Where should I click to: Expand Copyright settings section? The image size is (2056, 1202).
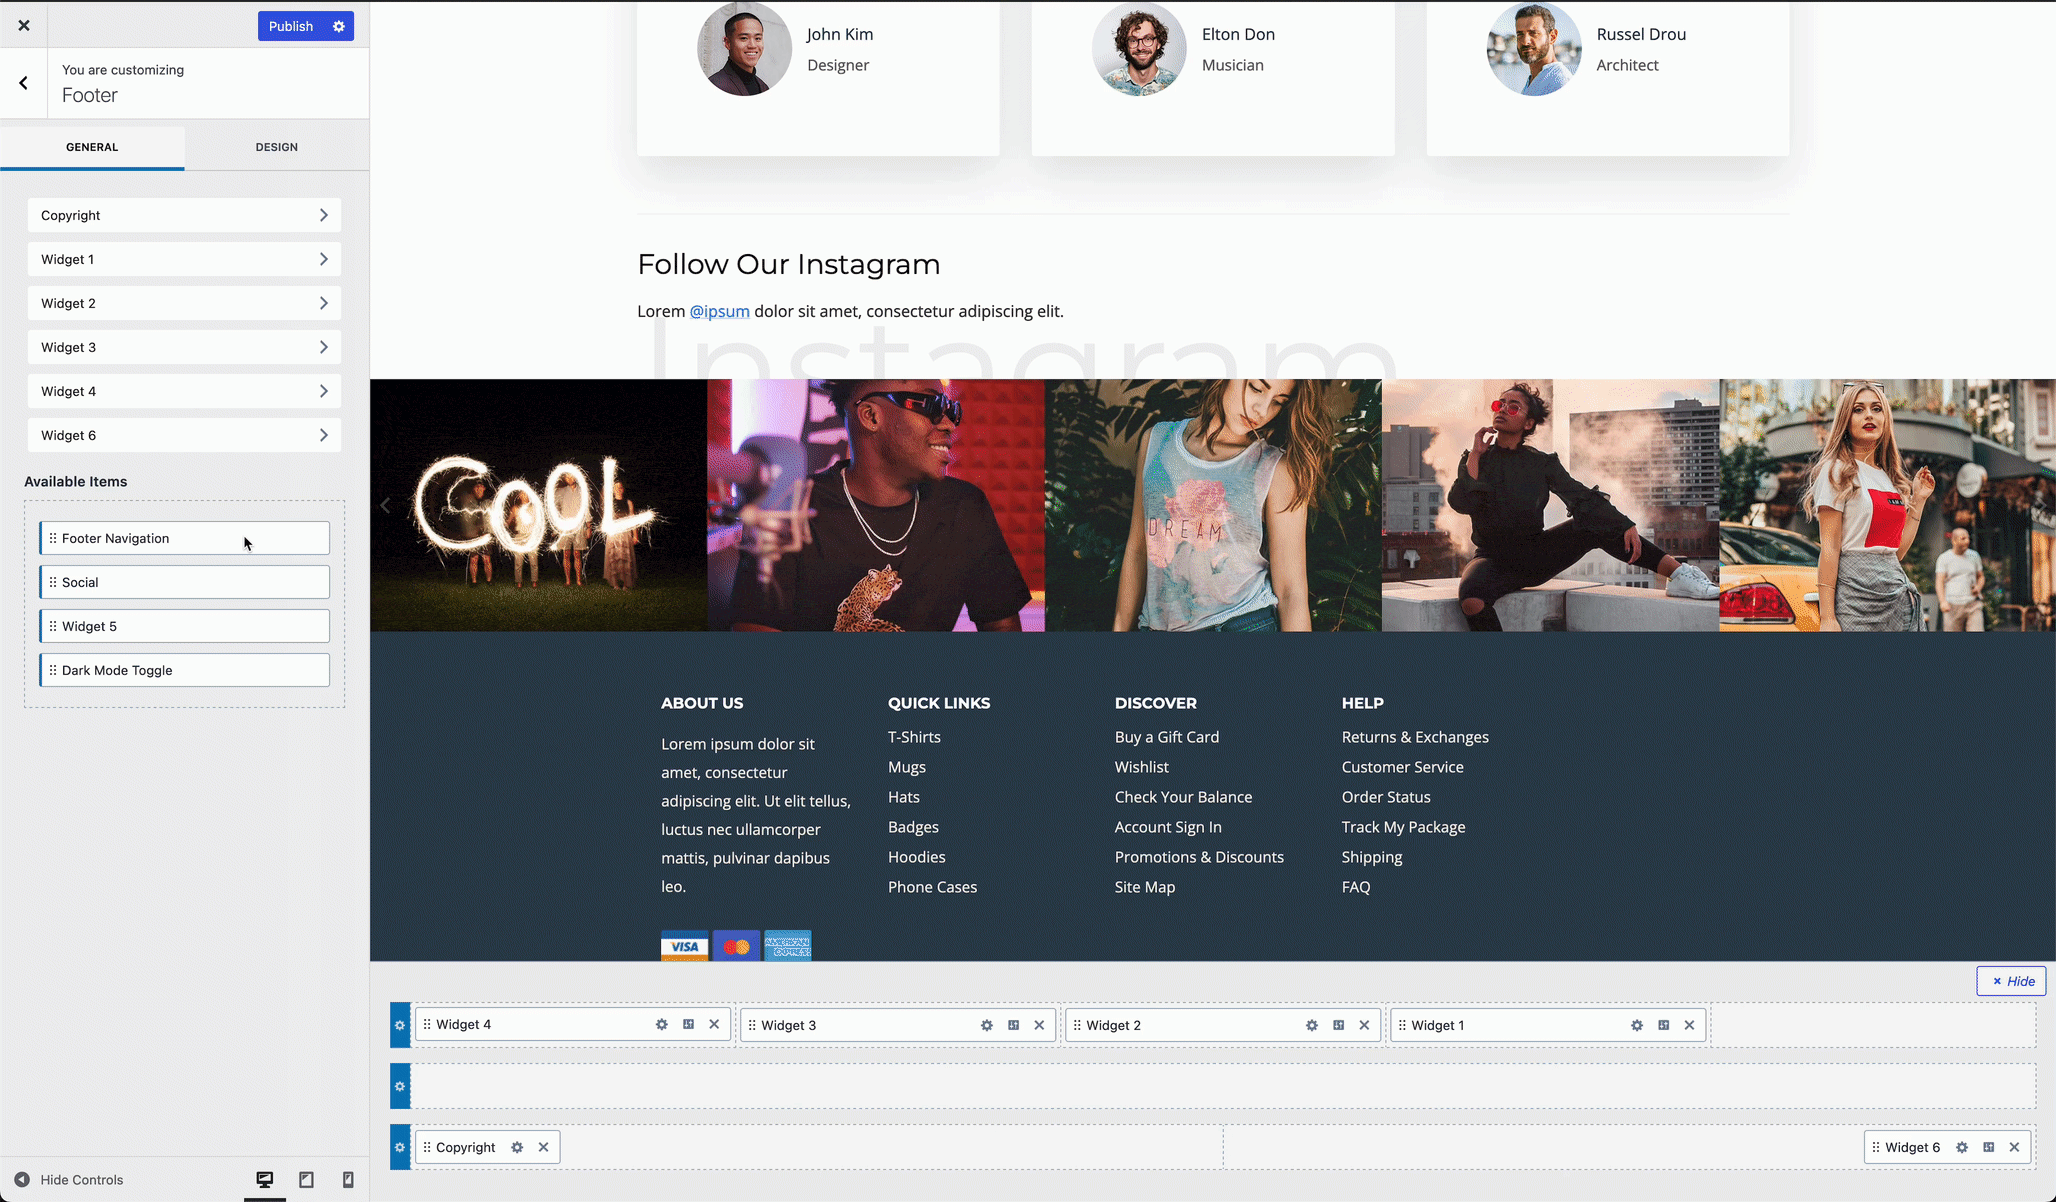pyautogui.click(x=184, y=215)
